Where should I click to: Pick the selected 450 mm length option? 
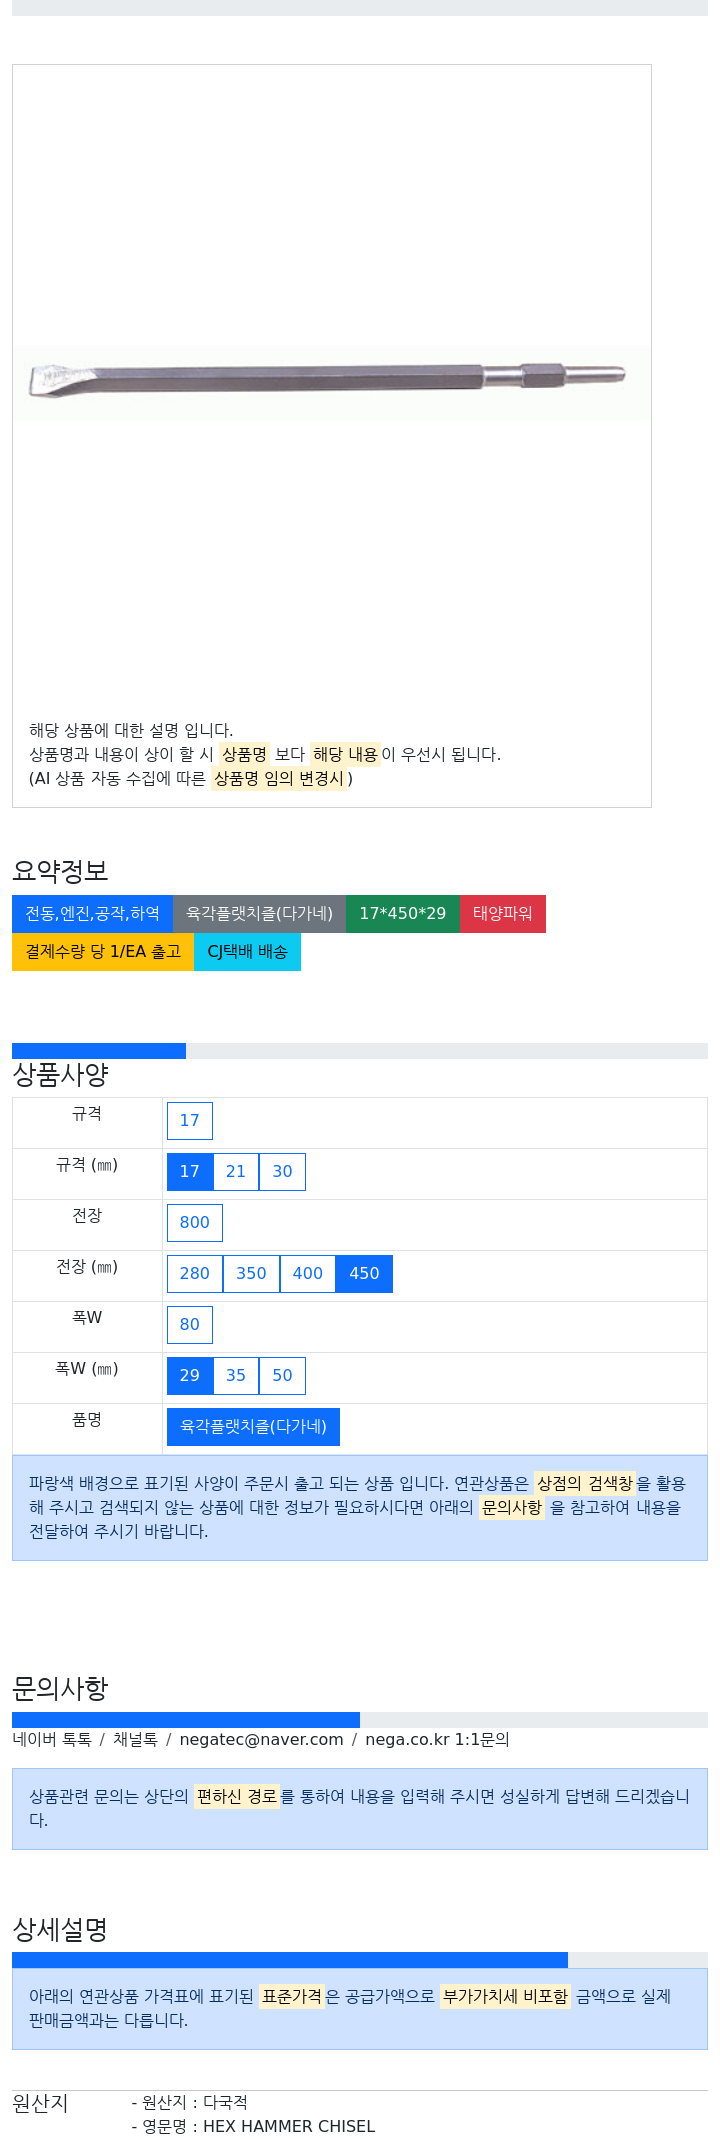364,1274
